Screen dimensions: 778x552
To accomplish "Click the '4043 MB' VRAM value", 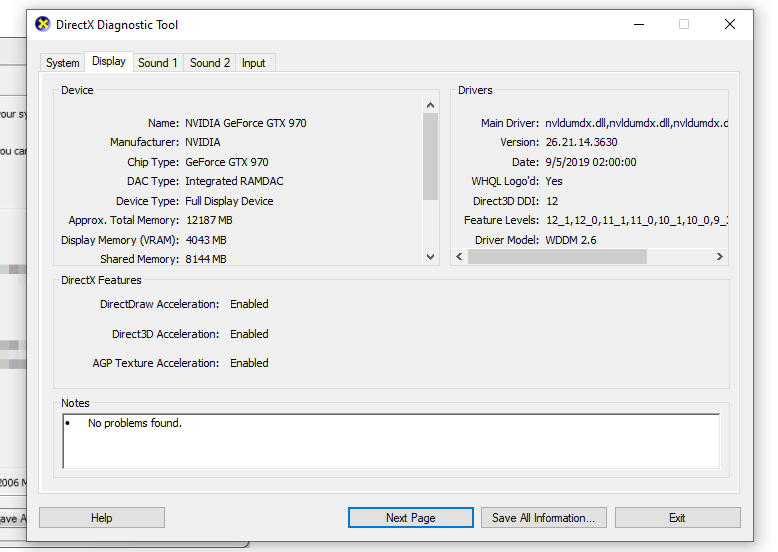I will point(206,240).
